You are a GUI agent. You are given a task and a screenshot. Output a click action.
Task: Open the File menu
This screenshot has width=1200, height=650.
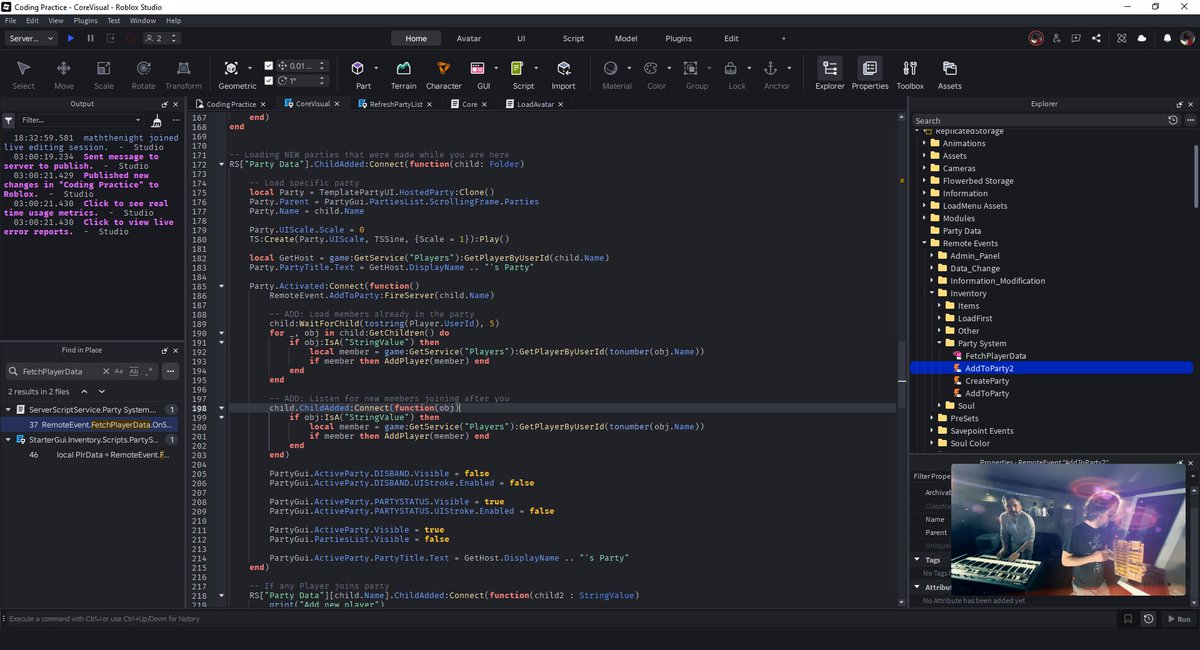point(10,20)
